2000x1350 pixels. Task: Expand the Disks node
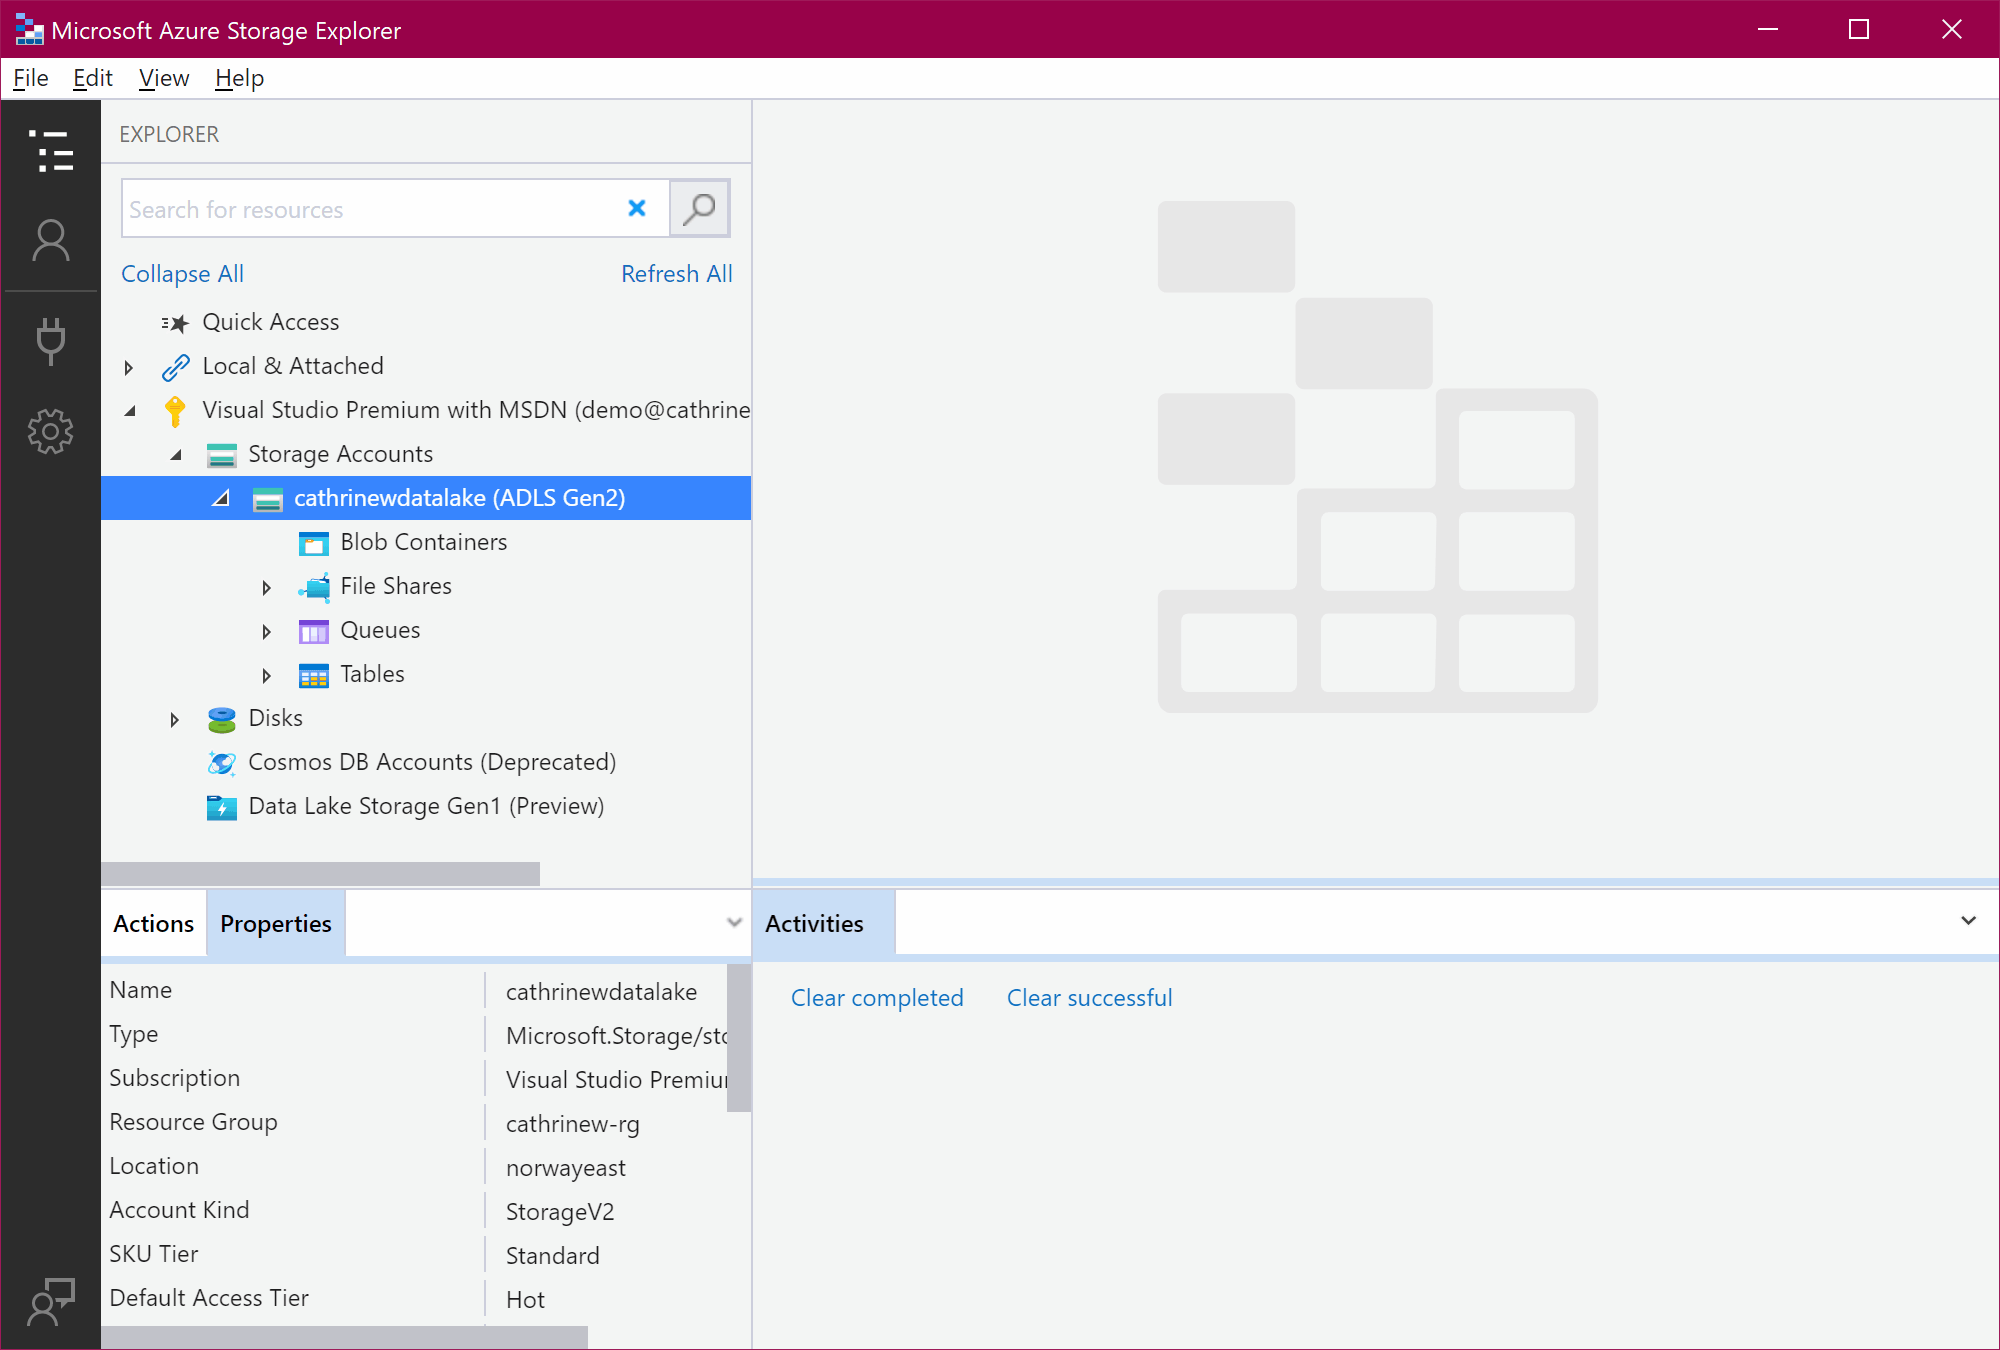coord(174,719)
